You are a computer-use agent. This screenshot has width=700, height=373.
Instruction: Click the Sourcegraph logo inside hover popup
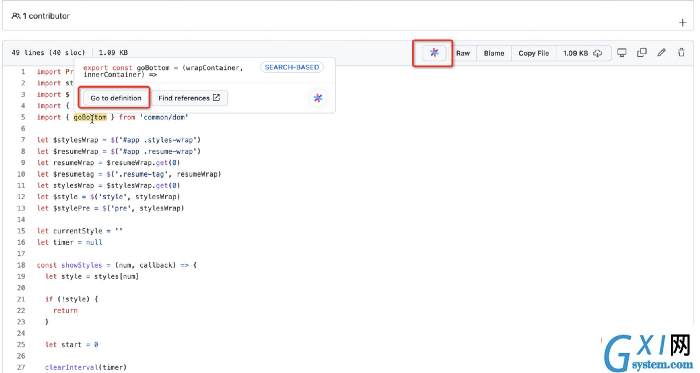pos(318,98)
